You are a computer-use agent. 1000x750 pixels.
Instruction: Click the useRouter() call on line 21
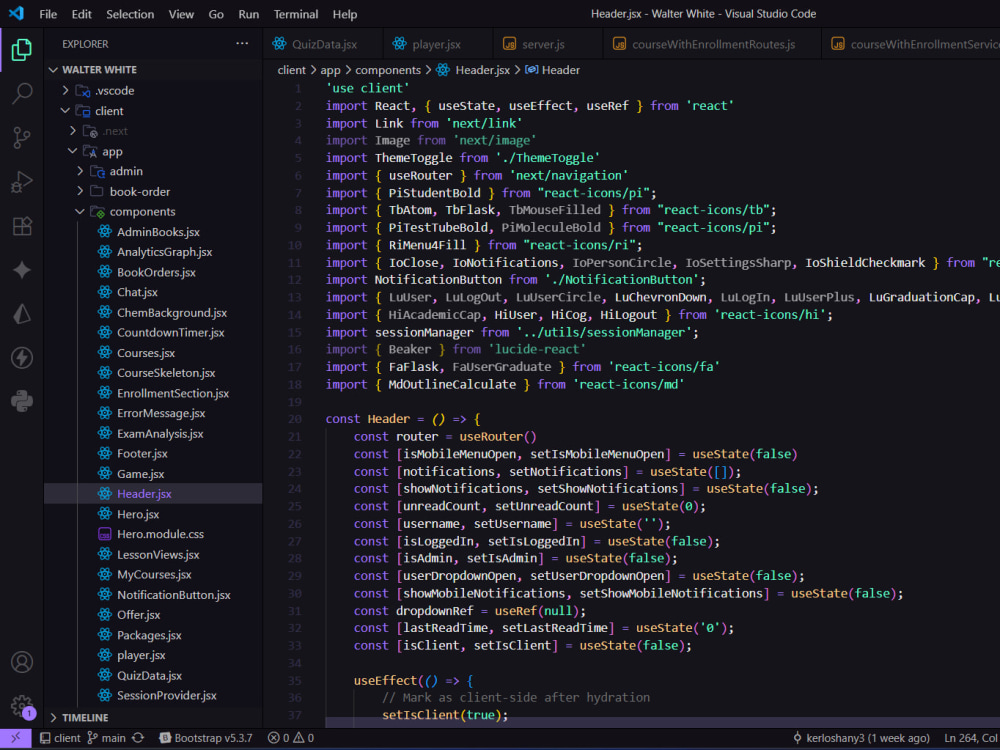pyautogui.click(x=498, y=437)
